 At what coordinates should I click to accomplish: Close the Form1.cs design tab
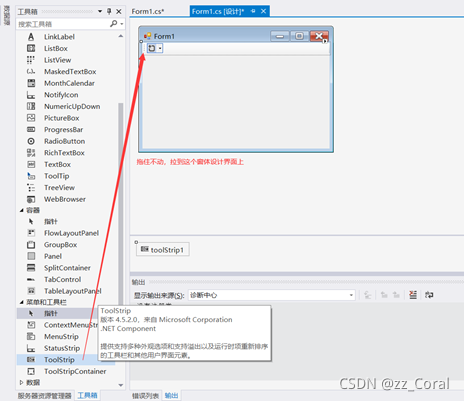pos(263,11)
